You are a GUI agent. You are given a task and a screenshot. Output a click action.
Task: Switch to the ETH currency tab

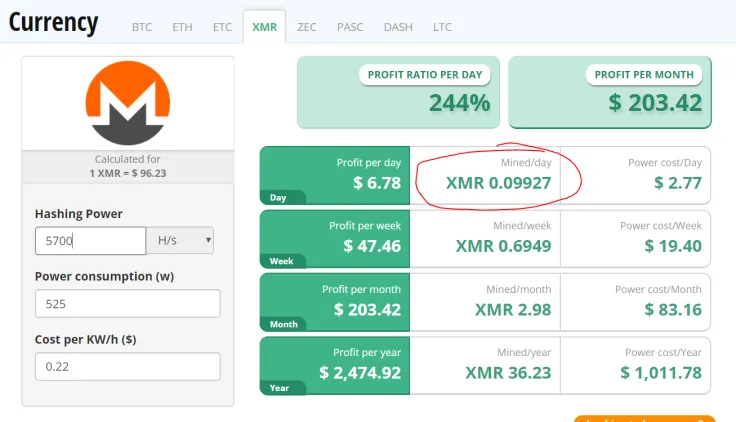click(182, 27)
